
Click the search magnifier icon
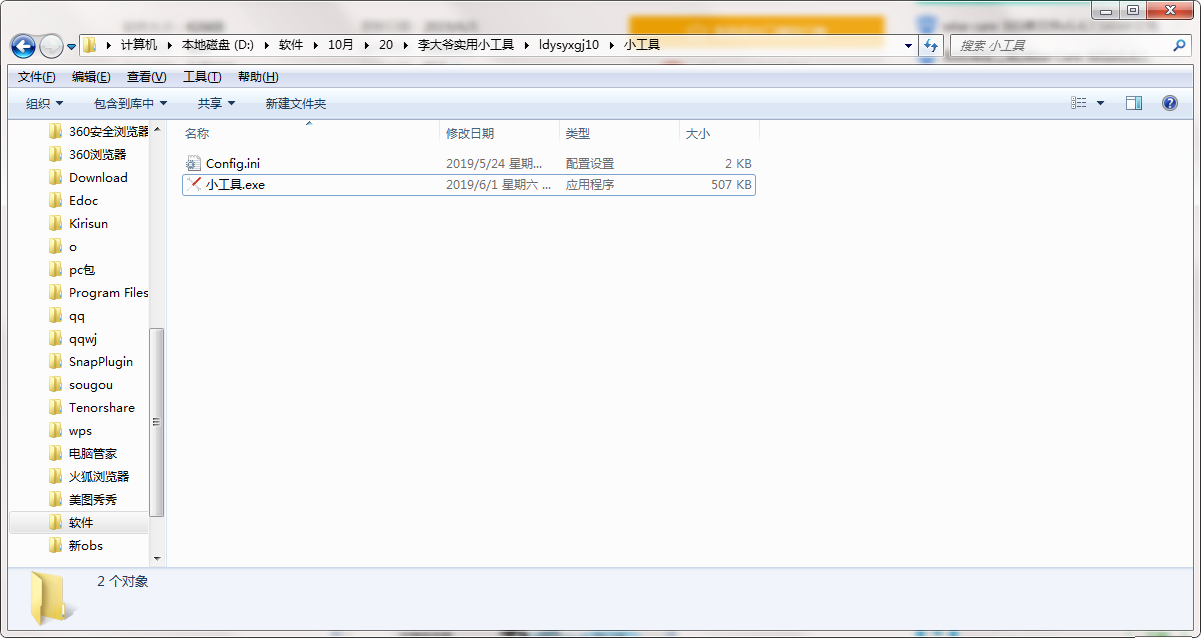coord(1179,46)
